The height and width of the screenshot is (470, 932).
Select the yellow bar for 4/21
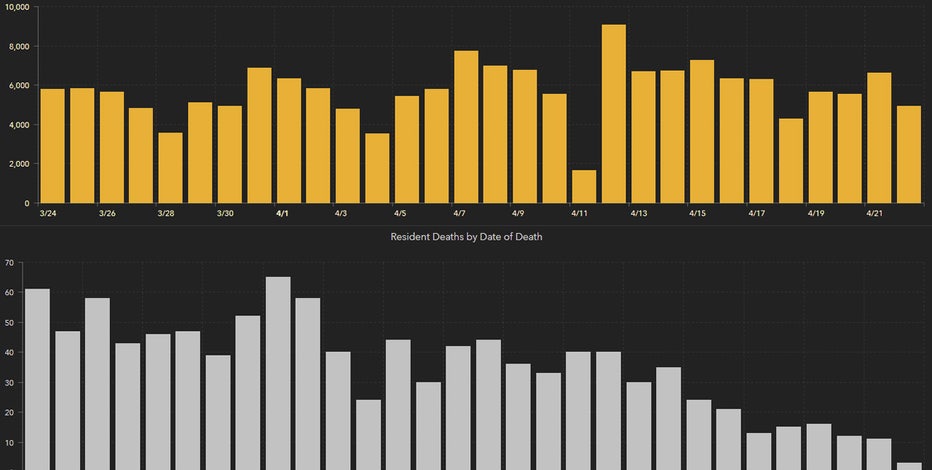coord(879,138)
